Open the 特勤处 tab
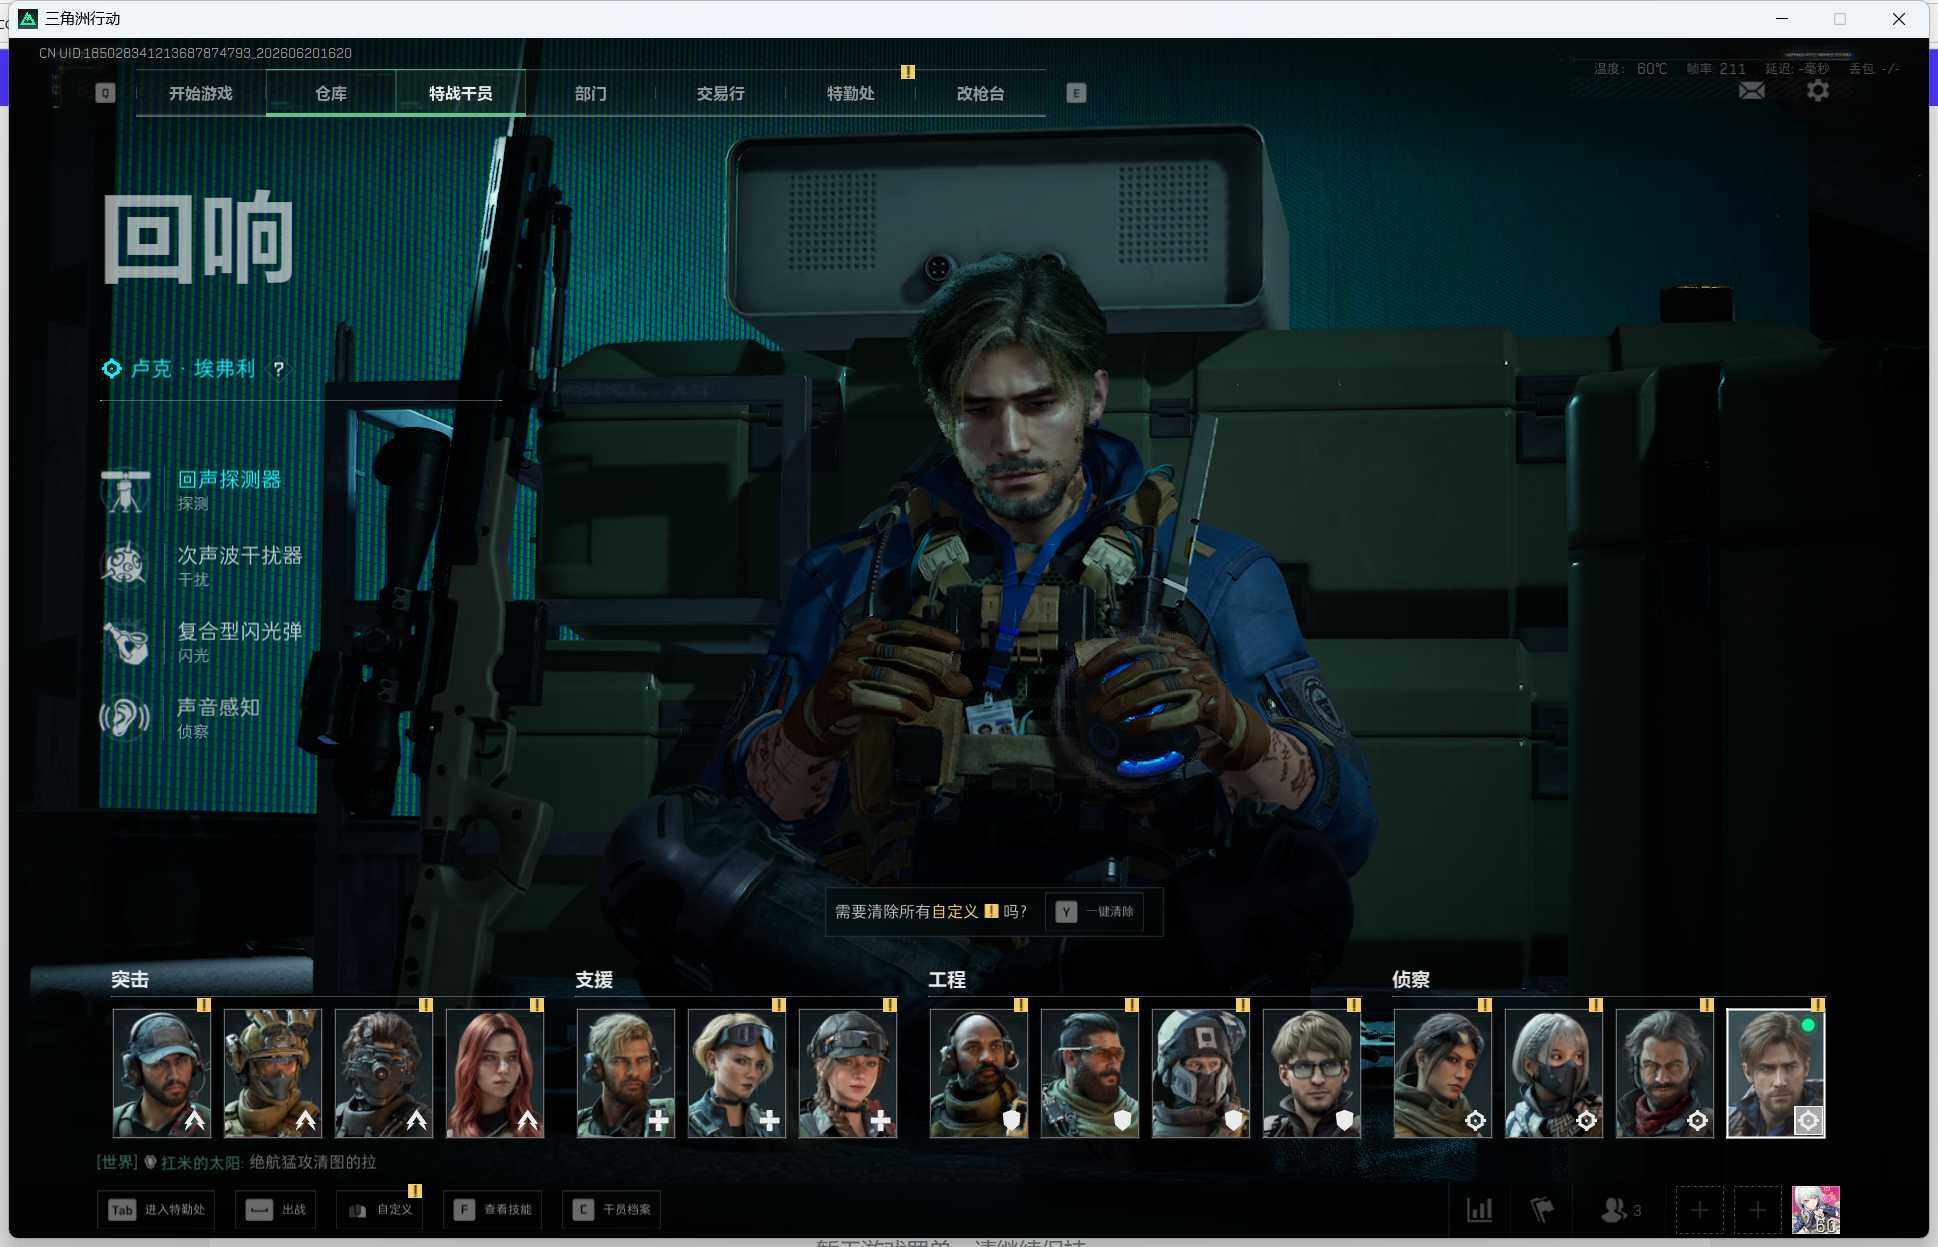This screenshot has width=1938, height=1247. click(x=851, y=93)
